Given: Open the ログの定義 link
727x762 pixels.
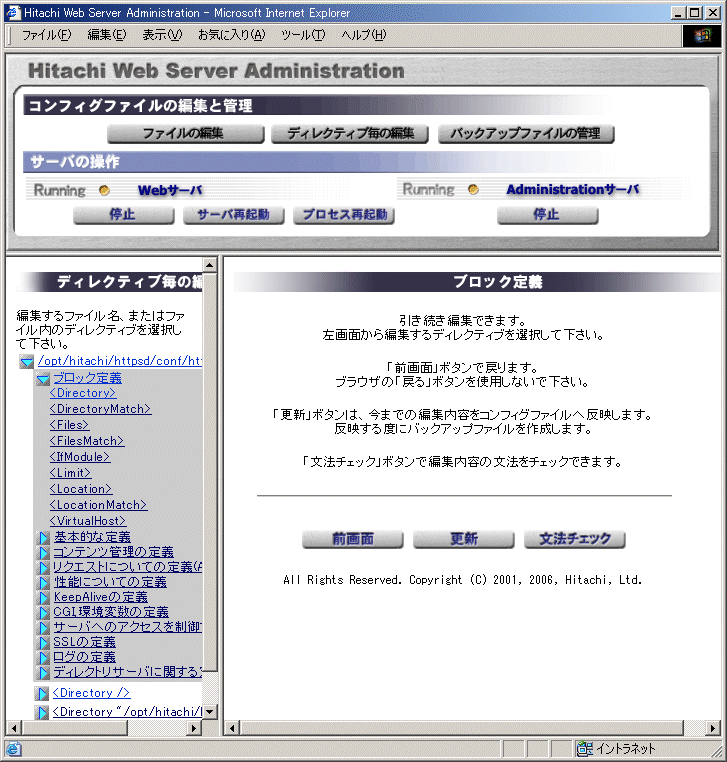Looking at the screenshot, I should tap(85, 658).
